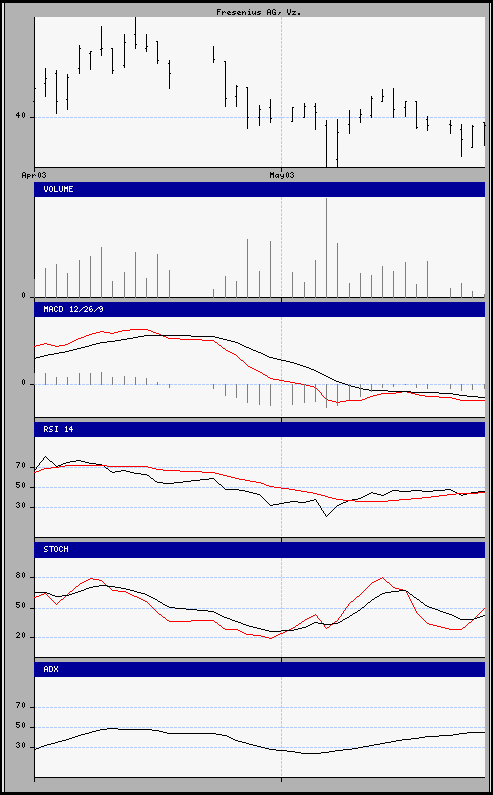493x795 pixels.
Task: Select the STOCH panel header
Action: [x=260, y=550]
